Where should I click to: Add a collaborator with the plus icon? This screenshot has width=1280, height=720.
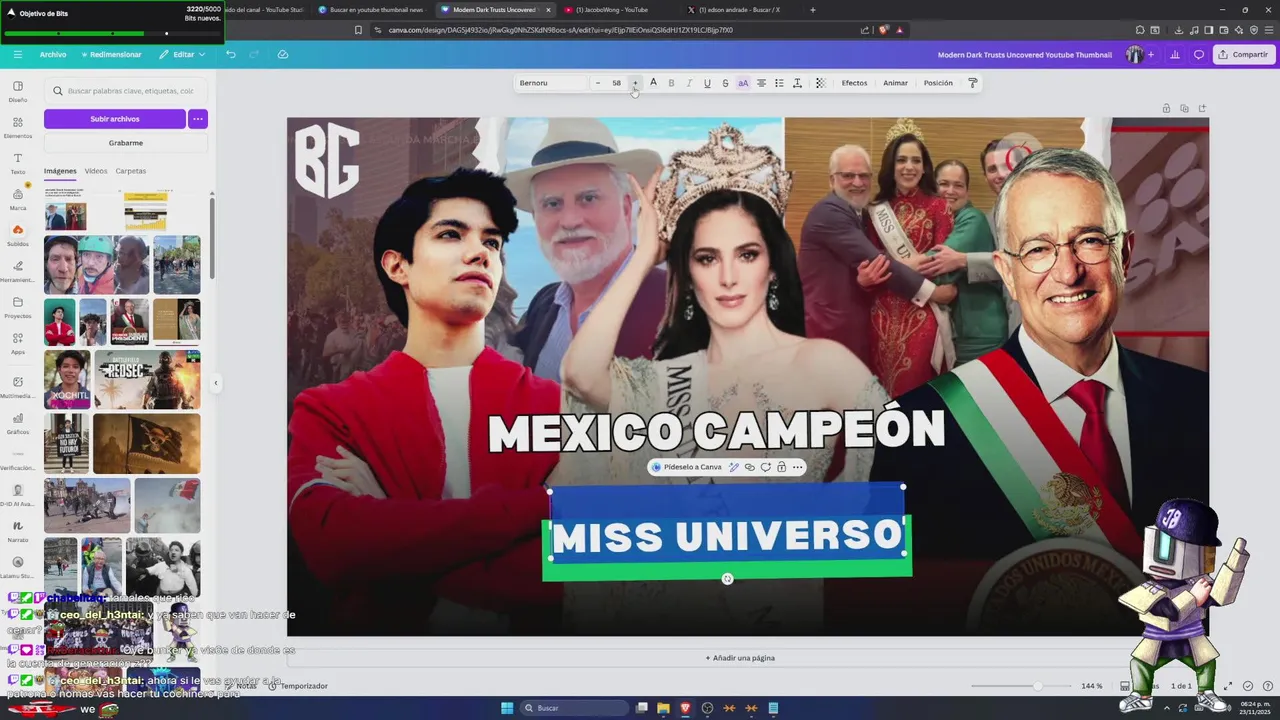[1151, 54]
